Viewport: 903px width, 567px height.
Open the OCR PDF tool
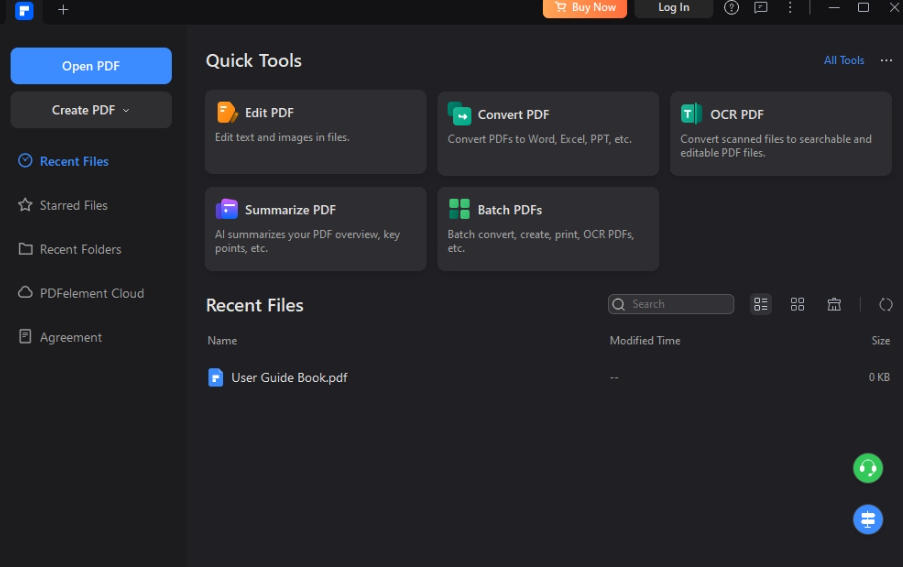[780, 131]
